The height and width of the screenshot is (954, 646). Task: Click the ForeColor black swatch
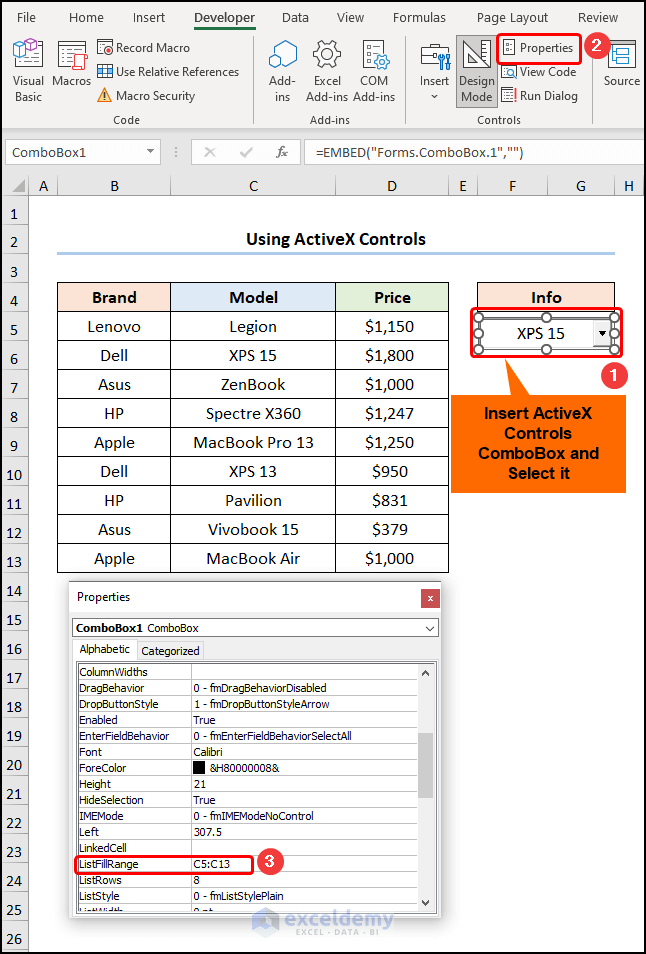pos(199,768)
